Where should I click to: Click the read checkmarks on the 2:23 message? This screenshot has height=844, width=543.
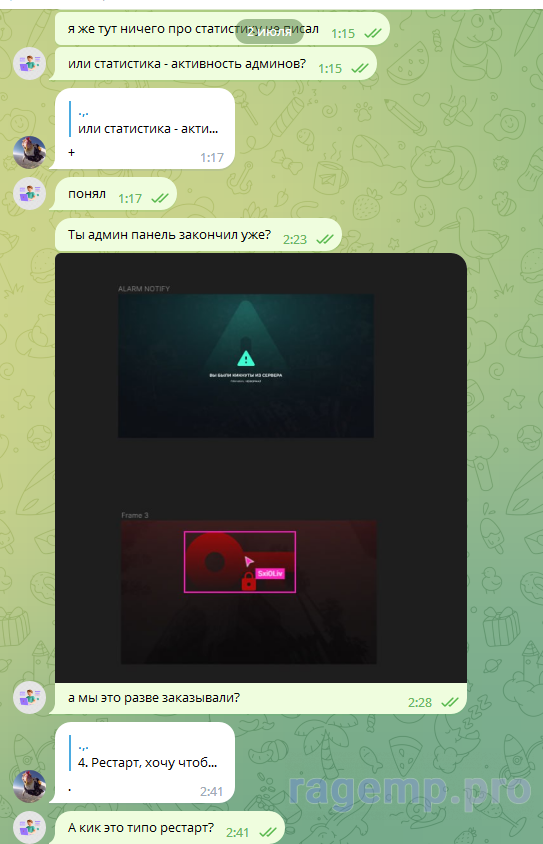[325, 240]
